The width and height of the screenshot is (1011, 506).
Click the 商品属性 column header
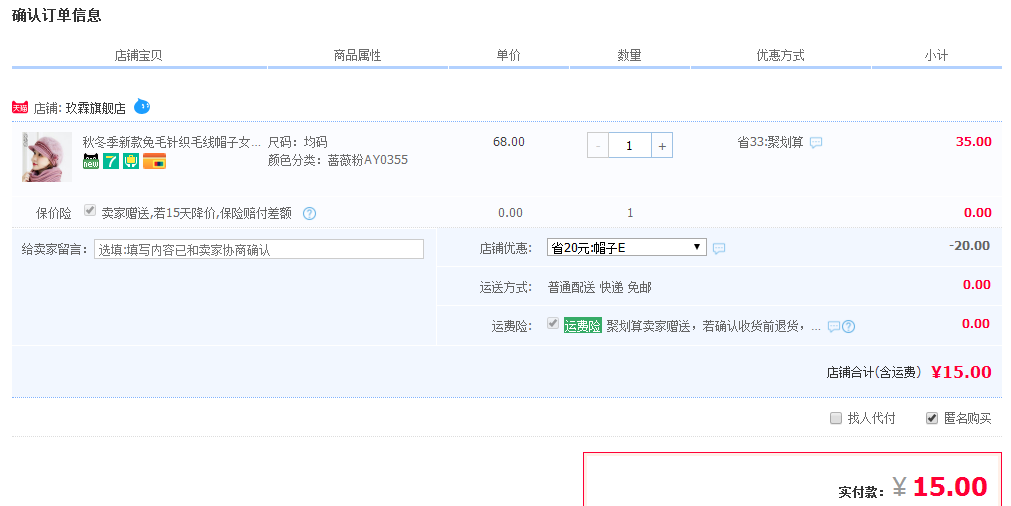pos(357,55)
